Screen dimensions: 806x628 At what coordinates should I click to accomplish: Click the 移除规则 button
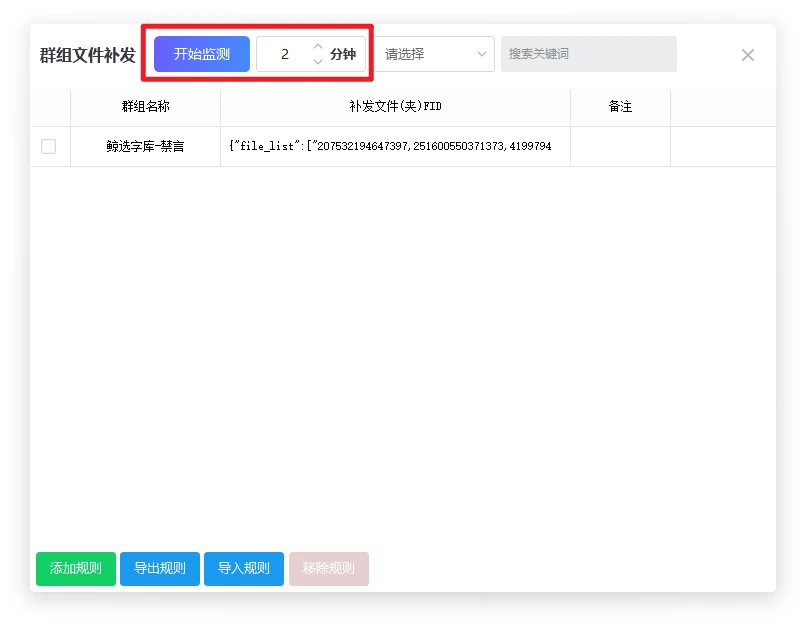pos(328,568)
